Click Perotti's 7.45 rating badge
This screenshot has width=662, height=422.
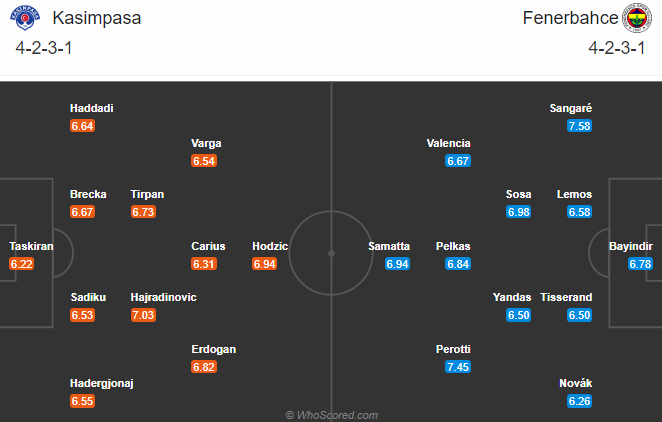coord(459,367)
